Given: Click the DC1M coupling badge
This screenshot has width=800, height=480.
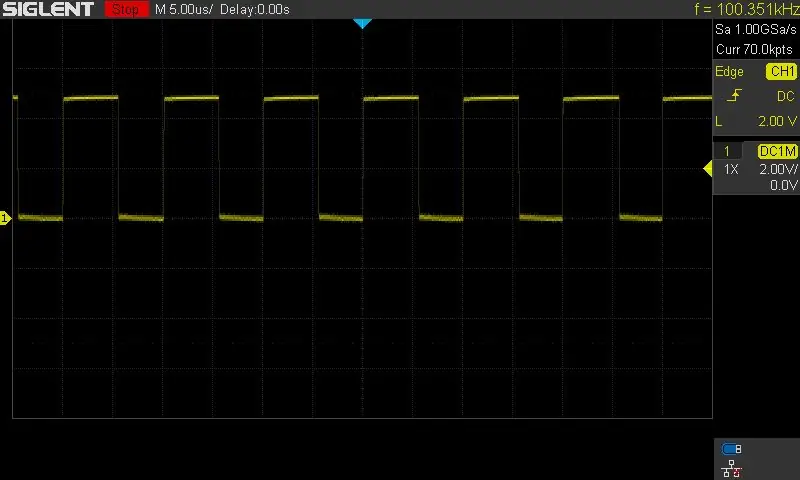Looking at the screenshot, I should pos(777,151).
